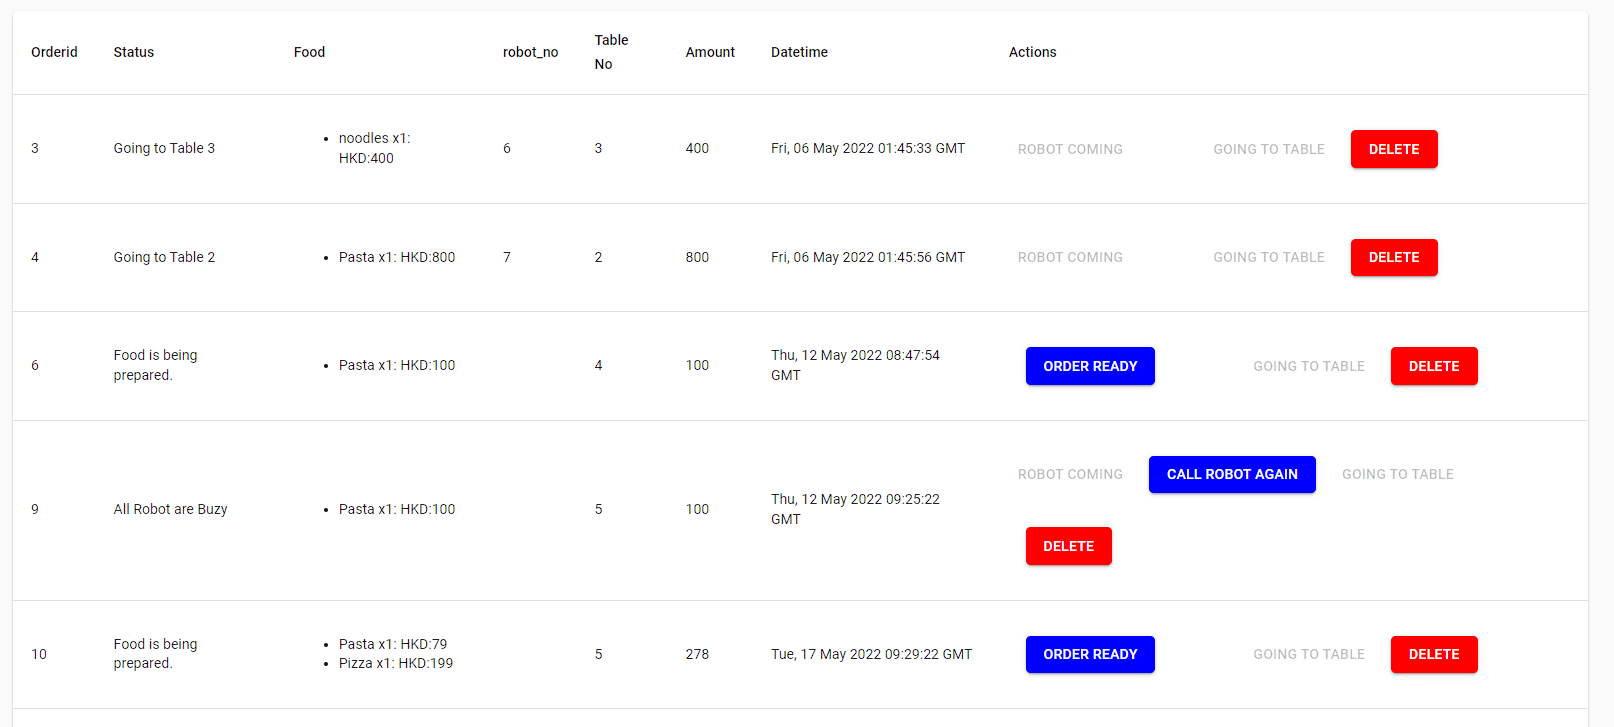1614x727 pixels.
Task: Click the ROBOT COMING label for order 4
Action: pyautogui.click(x=1070, y=257)
